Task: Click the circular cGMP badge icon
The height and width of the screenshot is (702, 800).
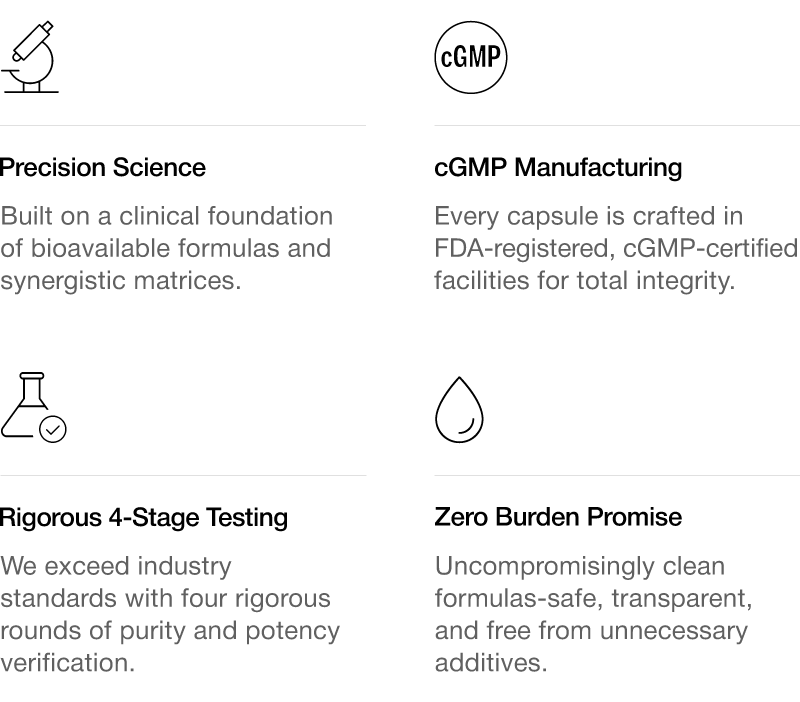Action: [470, 57]
